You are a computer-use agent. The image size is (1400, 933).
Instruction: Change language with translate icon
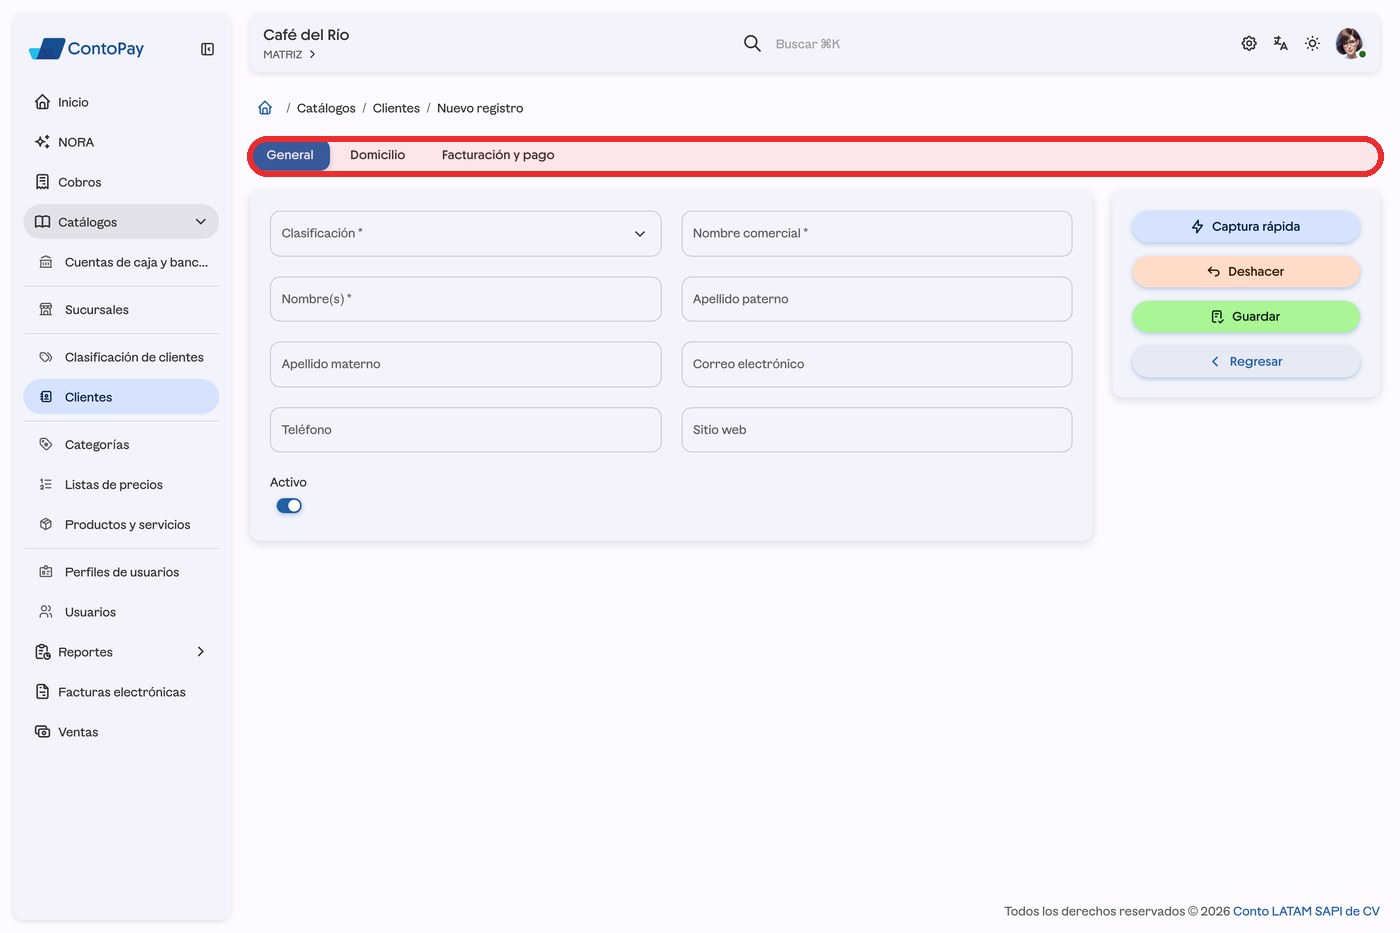(x=1281, y=43)
